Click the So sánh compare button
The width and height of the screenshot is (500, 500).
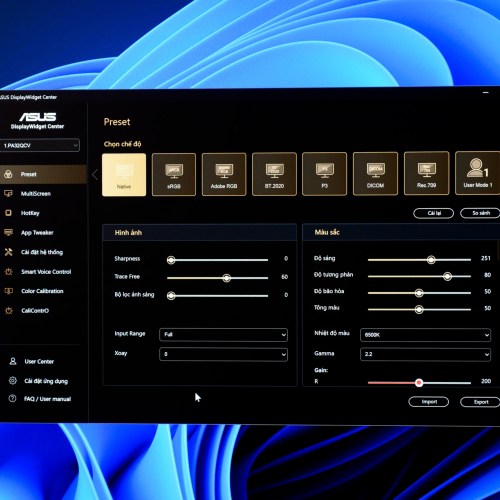(480, 213)
